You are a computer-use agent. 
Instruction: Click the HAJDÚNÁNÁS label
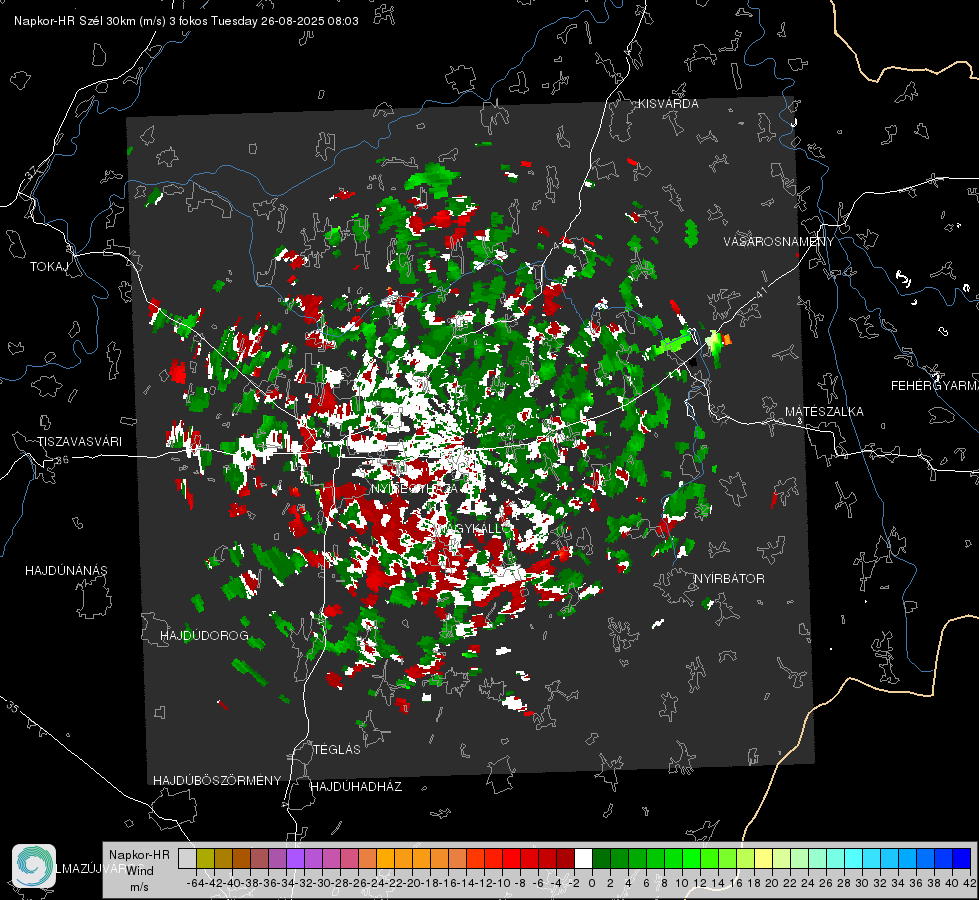(x=66, y=571)
